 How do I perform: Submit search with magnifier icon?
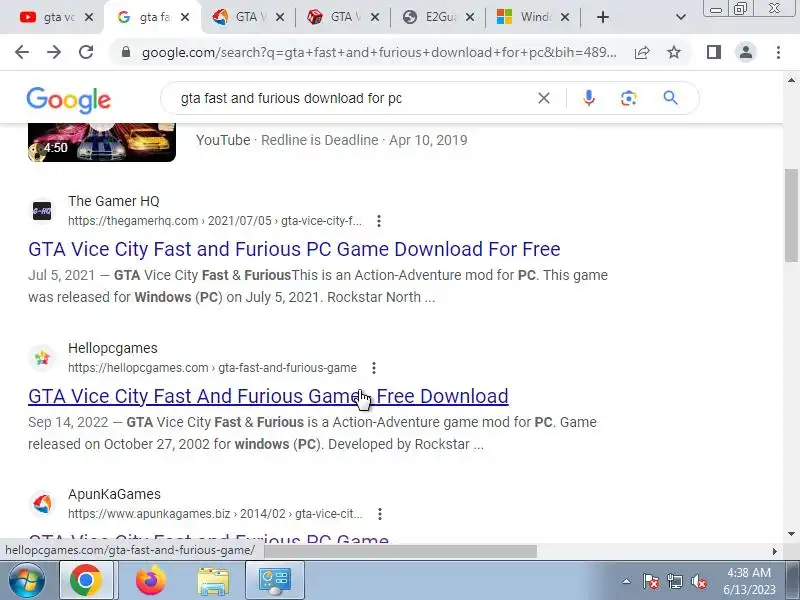(670, 98)
